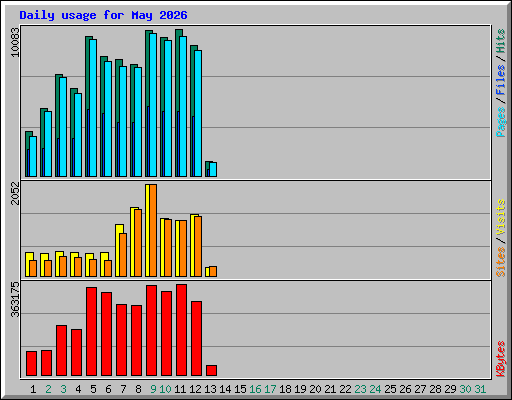Viewport: 512px width, 400px height.
Task: Click the day 8 orange sites bar
Action: (x=138, y=243)
